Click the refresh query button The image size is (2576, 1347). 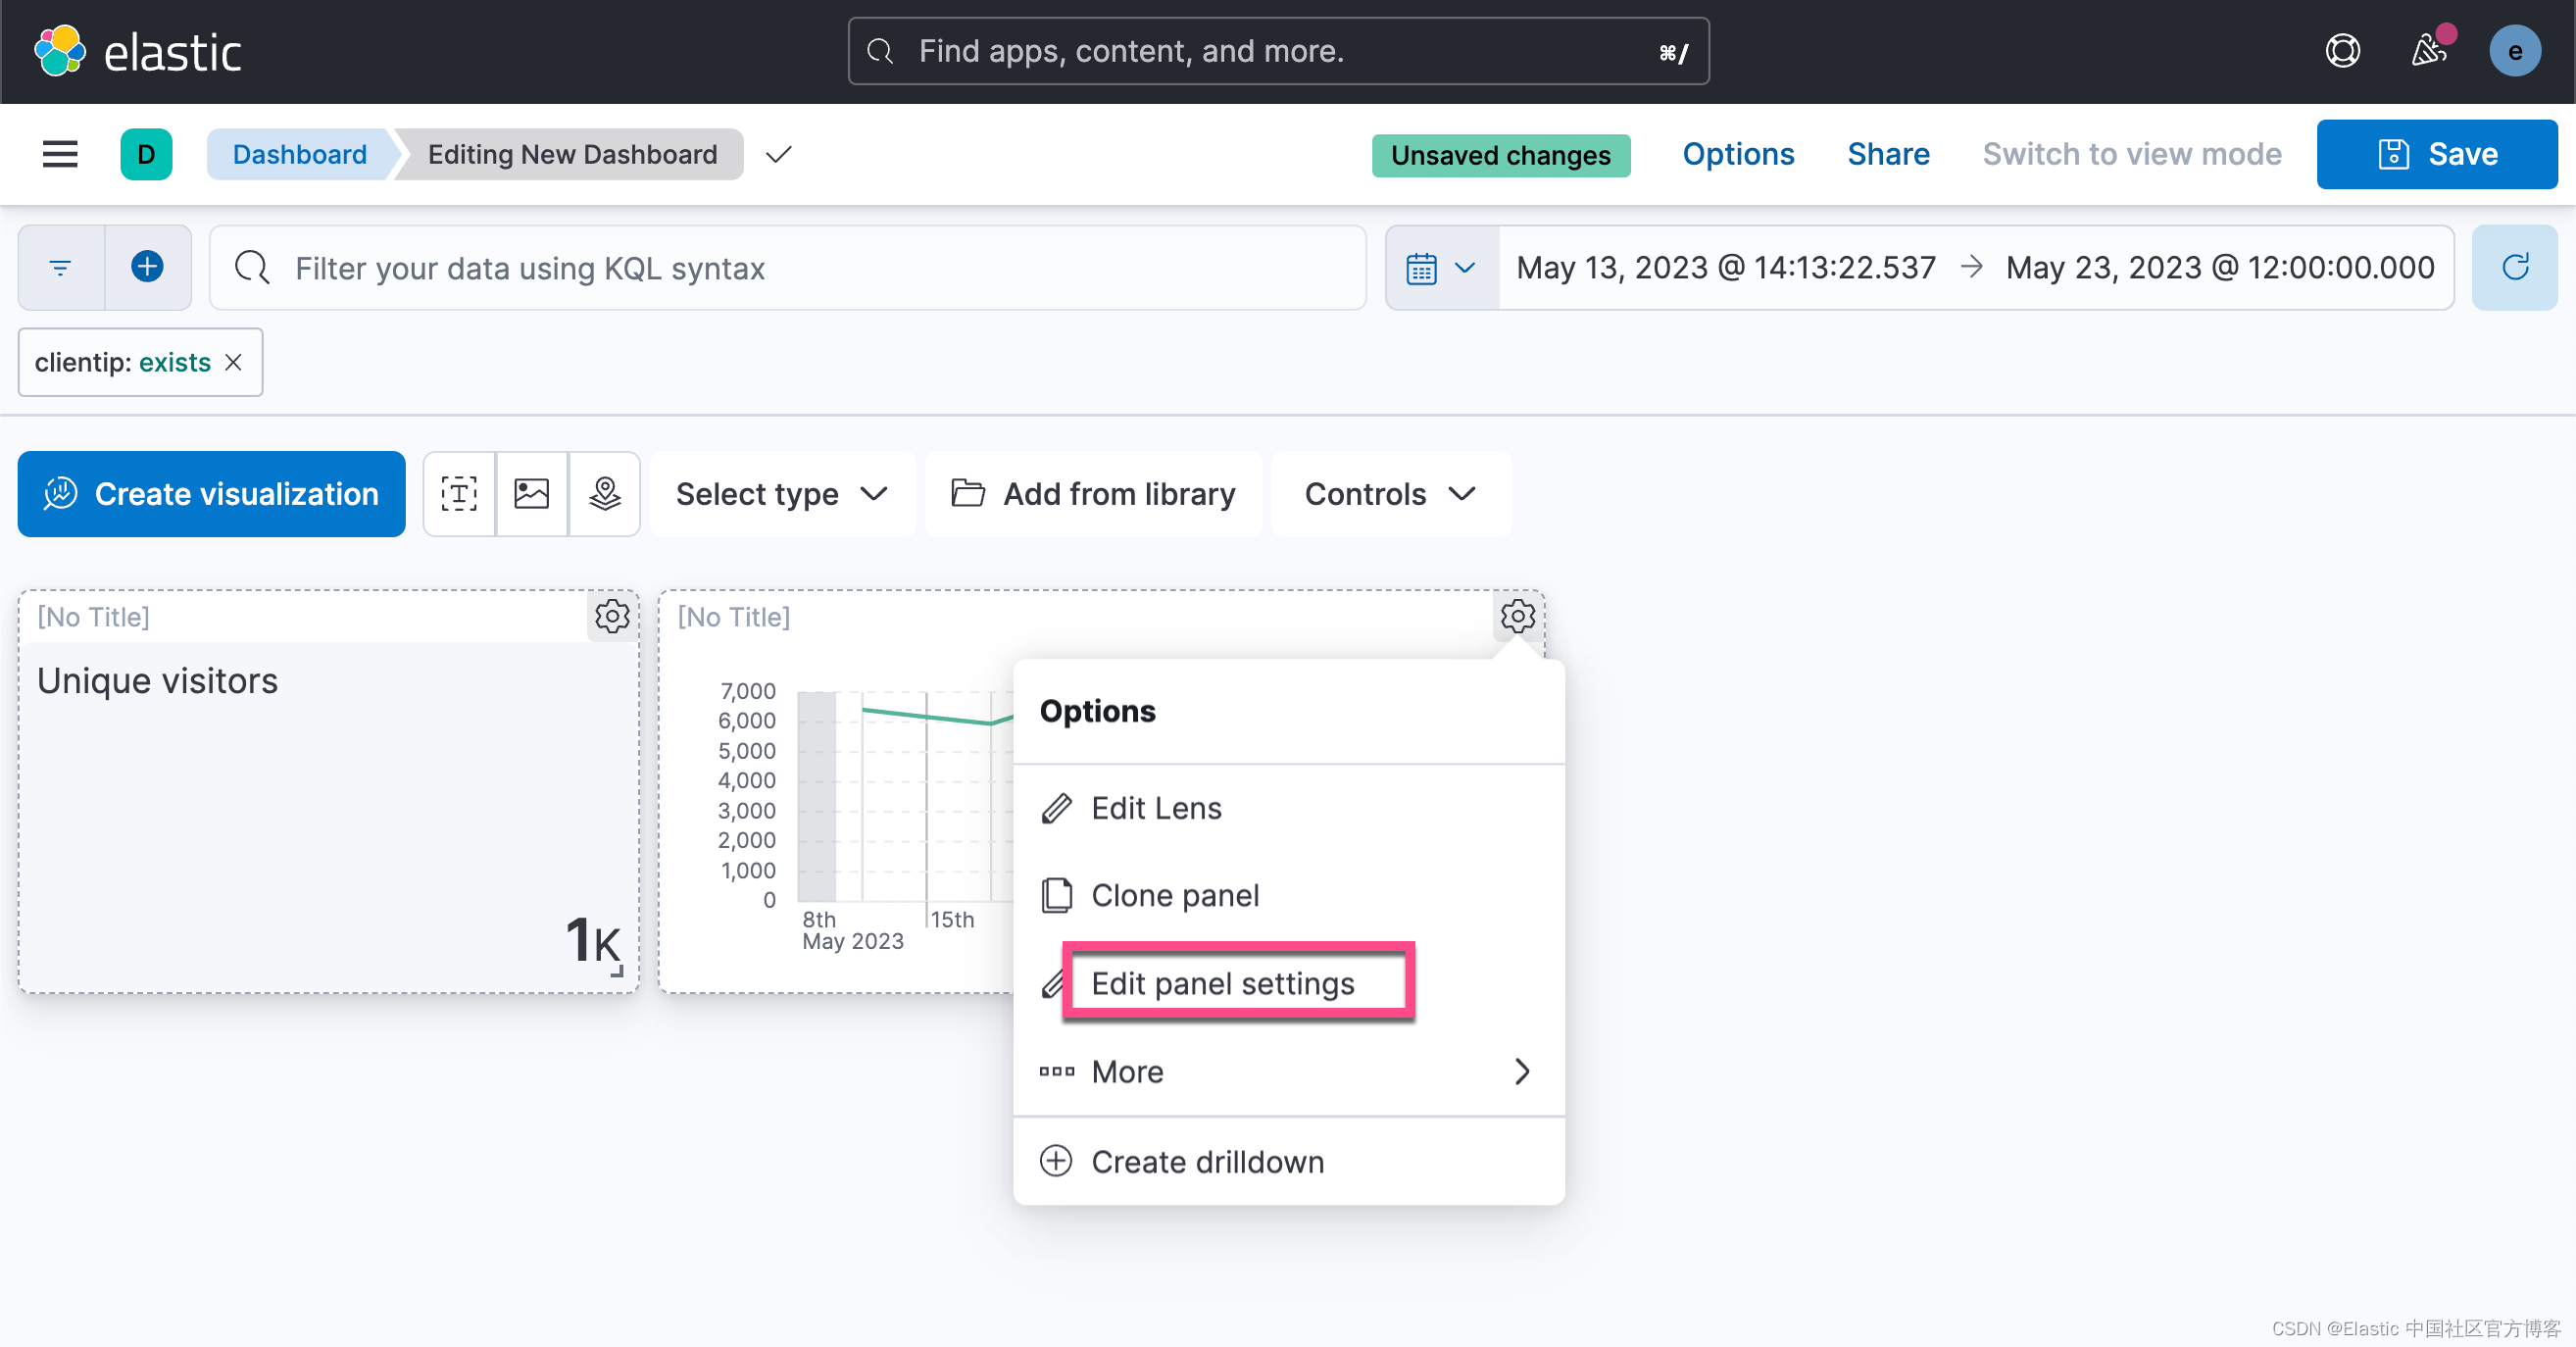click(2514, 267)
